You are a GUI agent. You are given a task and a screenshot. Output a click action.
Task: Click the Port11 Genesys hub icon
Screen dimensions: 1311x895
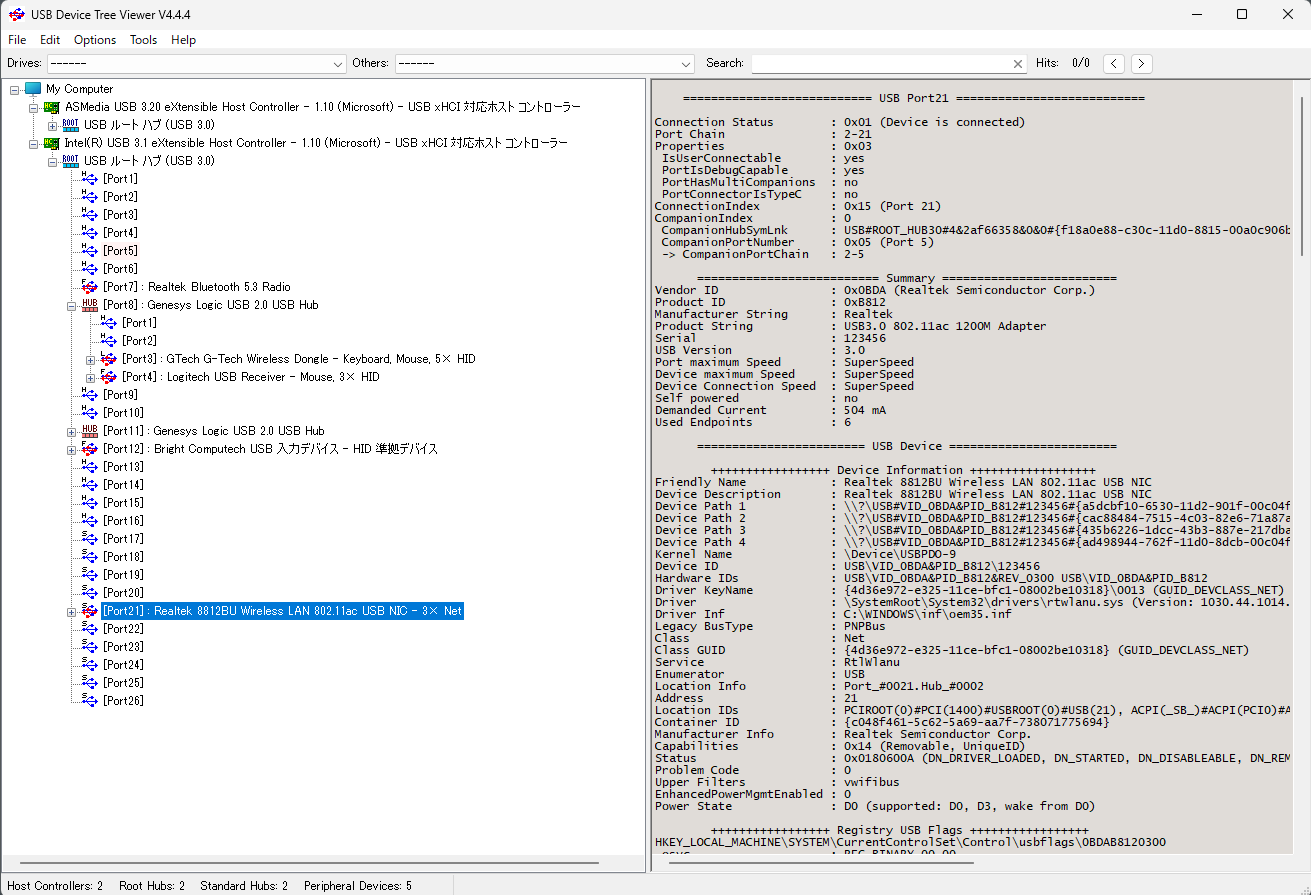pos(90,431)
